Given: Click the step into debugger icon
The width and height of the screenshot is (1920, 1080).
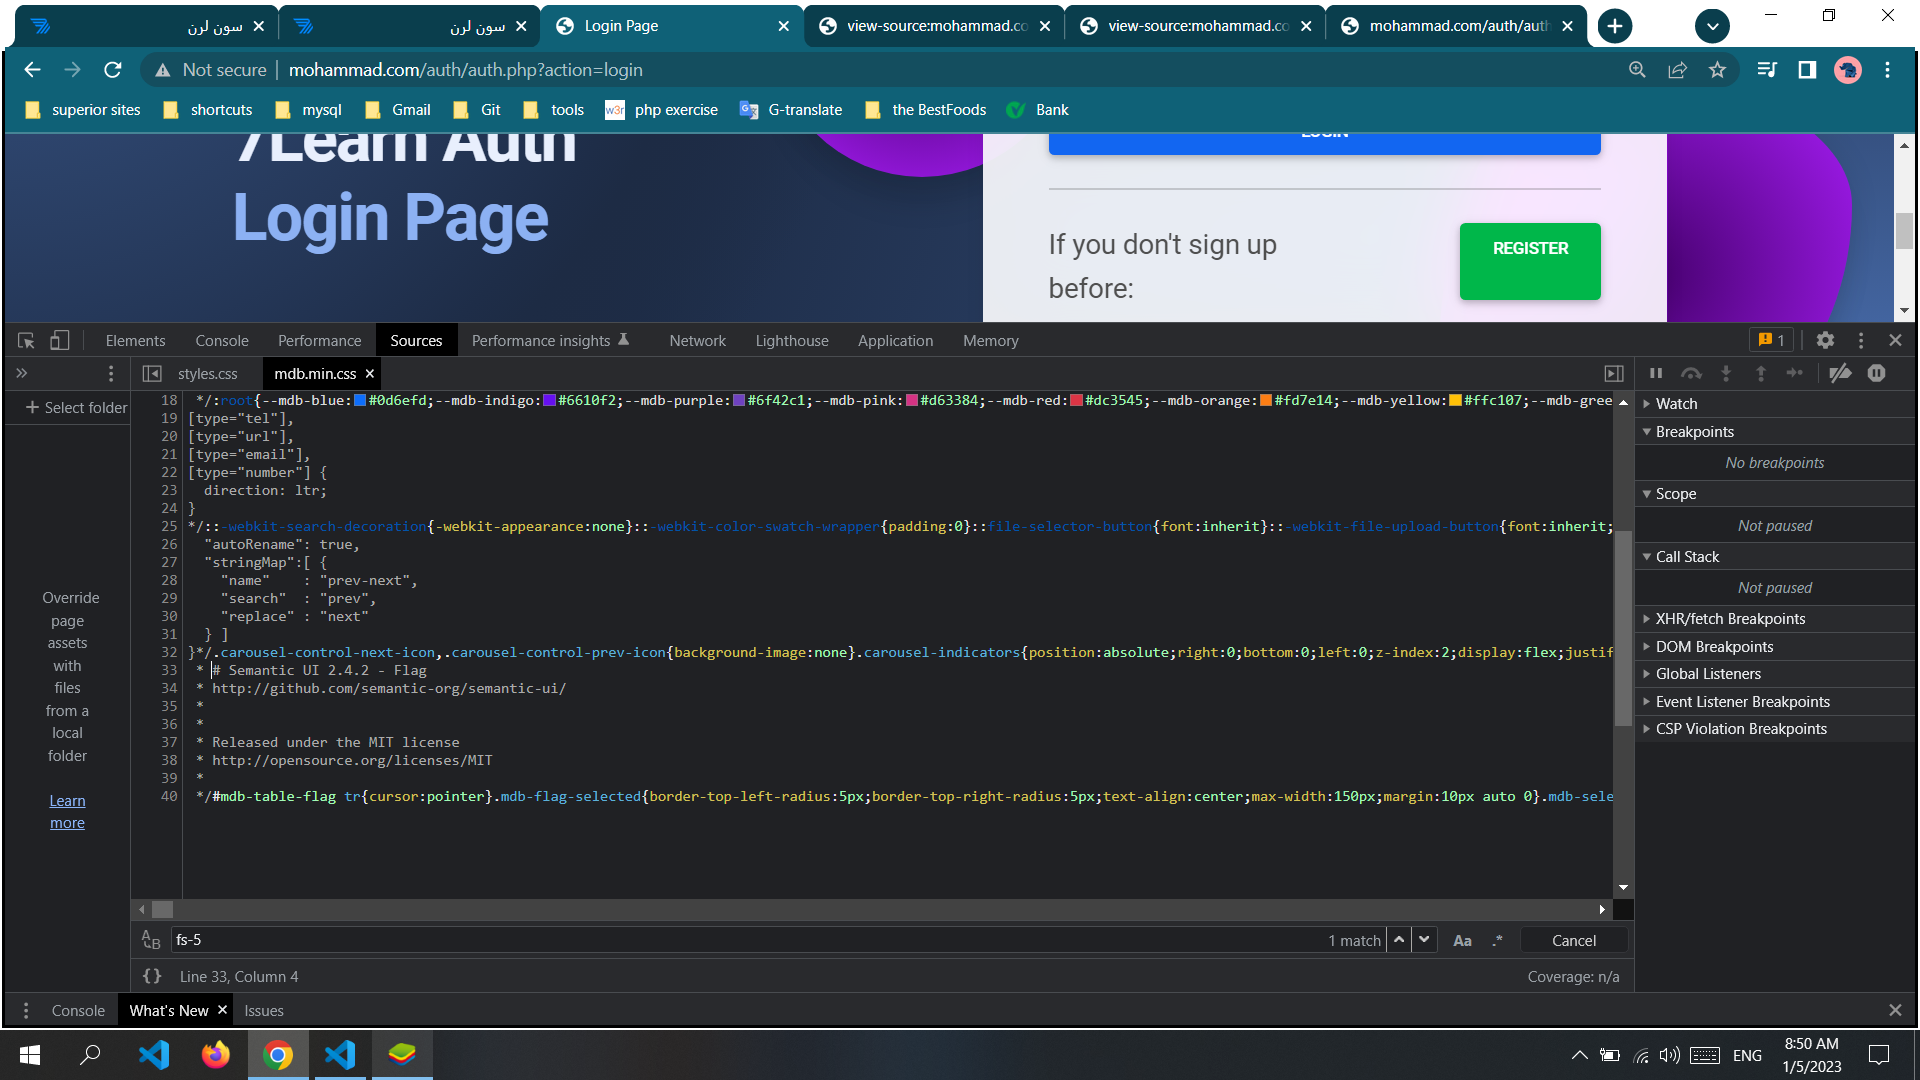Looking at the screenshot, I should pos(1726,373).
